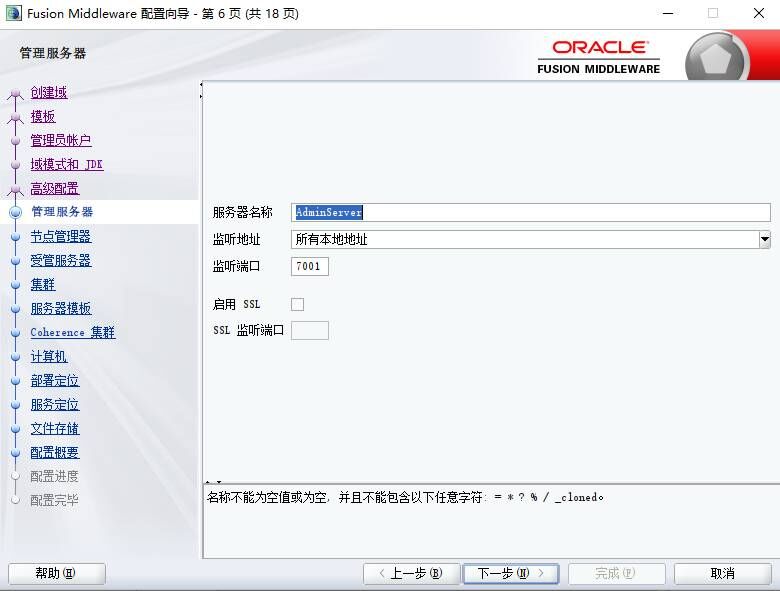
Task: Minimize the configuration wizard window
Action: (668, 13)
